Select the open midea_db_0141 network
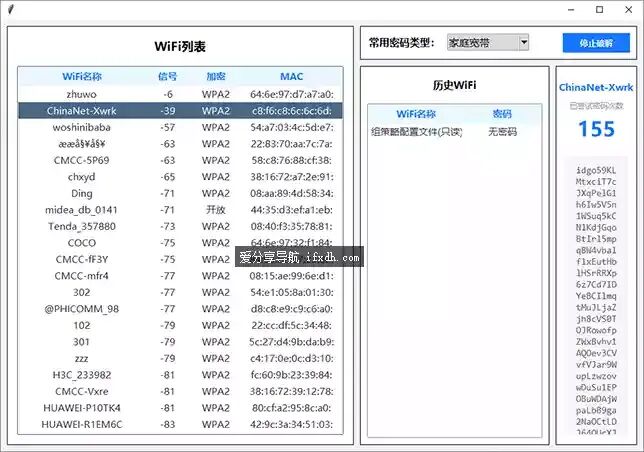 coord(180,210)
